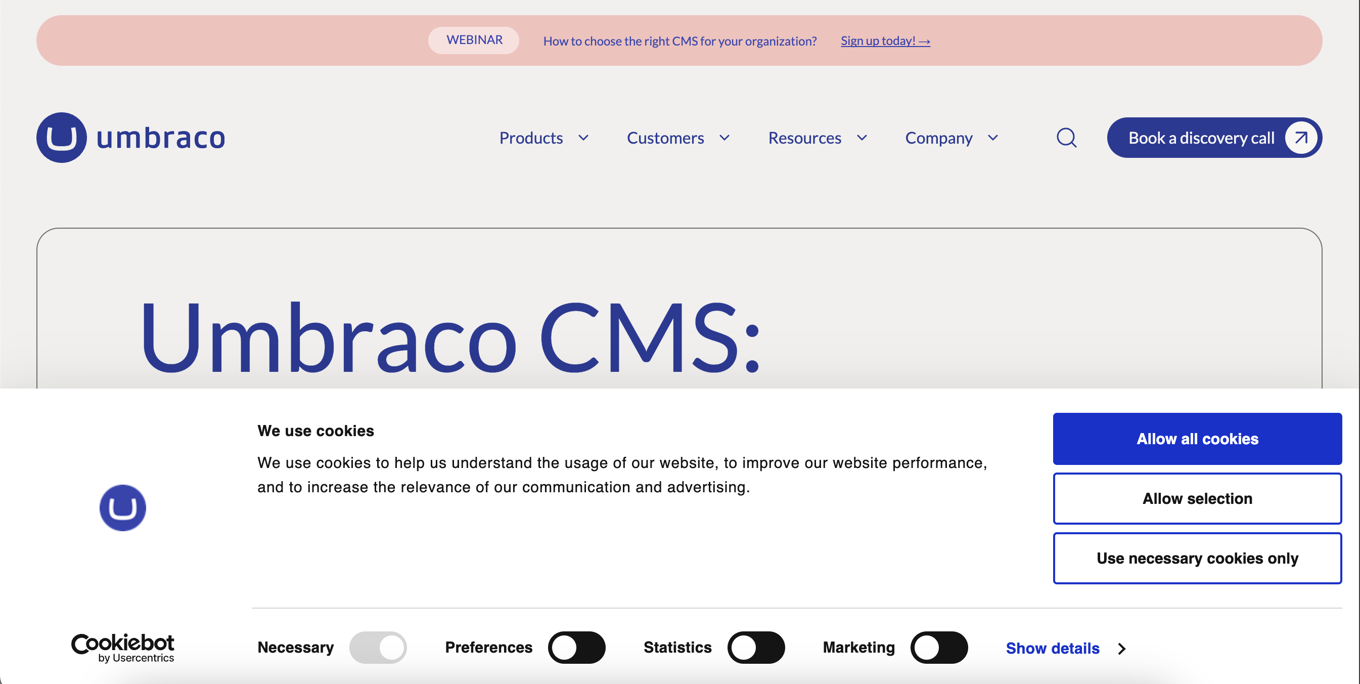The height and width of the screenshot is (684, 1360).
Task: Enable the Preferences cookies toggle
Action: click(577, 648)
